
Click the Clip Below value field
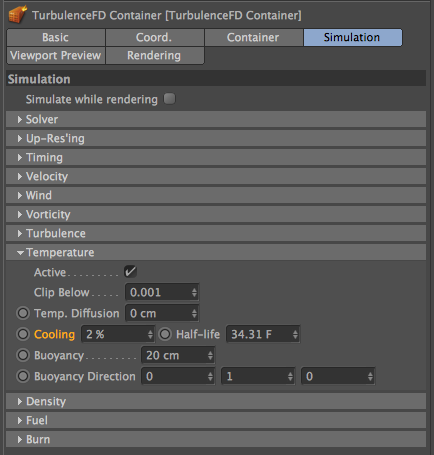162,292
